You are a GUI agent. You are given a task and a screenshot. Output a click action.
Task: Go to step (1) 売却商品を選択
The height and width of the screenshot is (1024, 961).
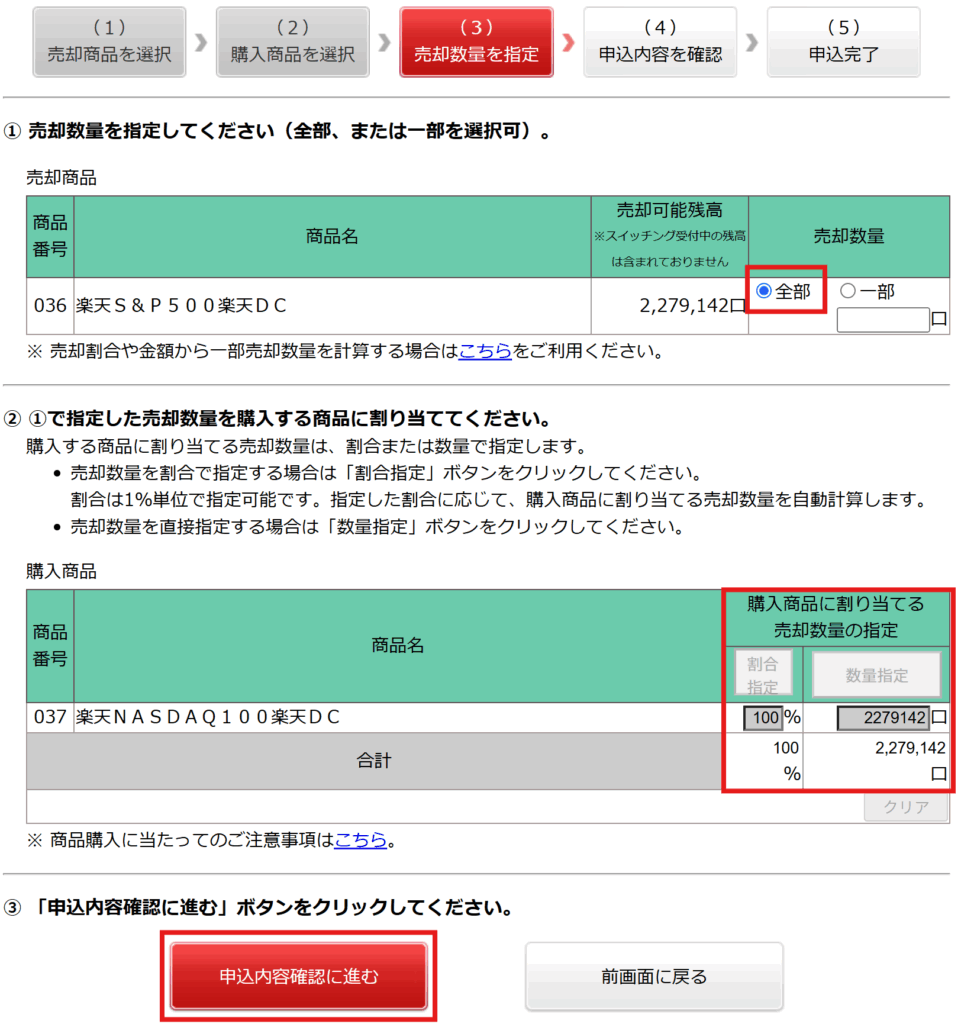tap(109, 42)
